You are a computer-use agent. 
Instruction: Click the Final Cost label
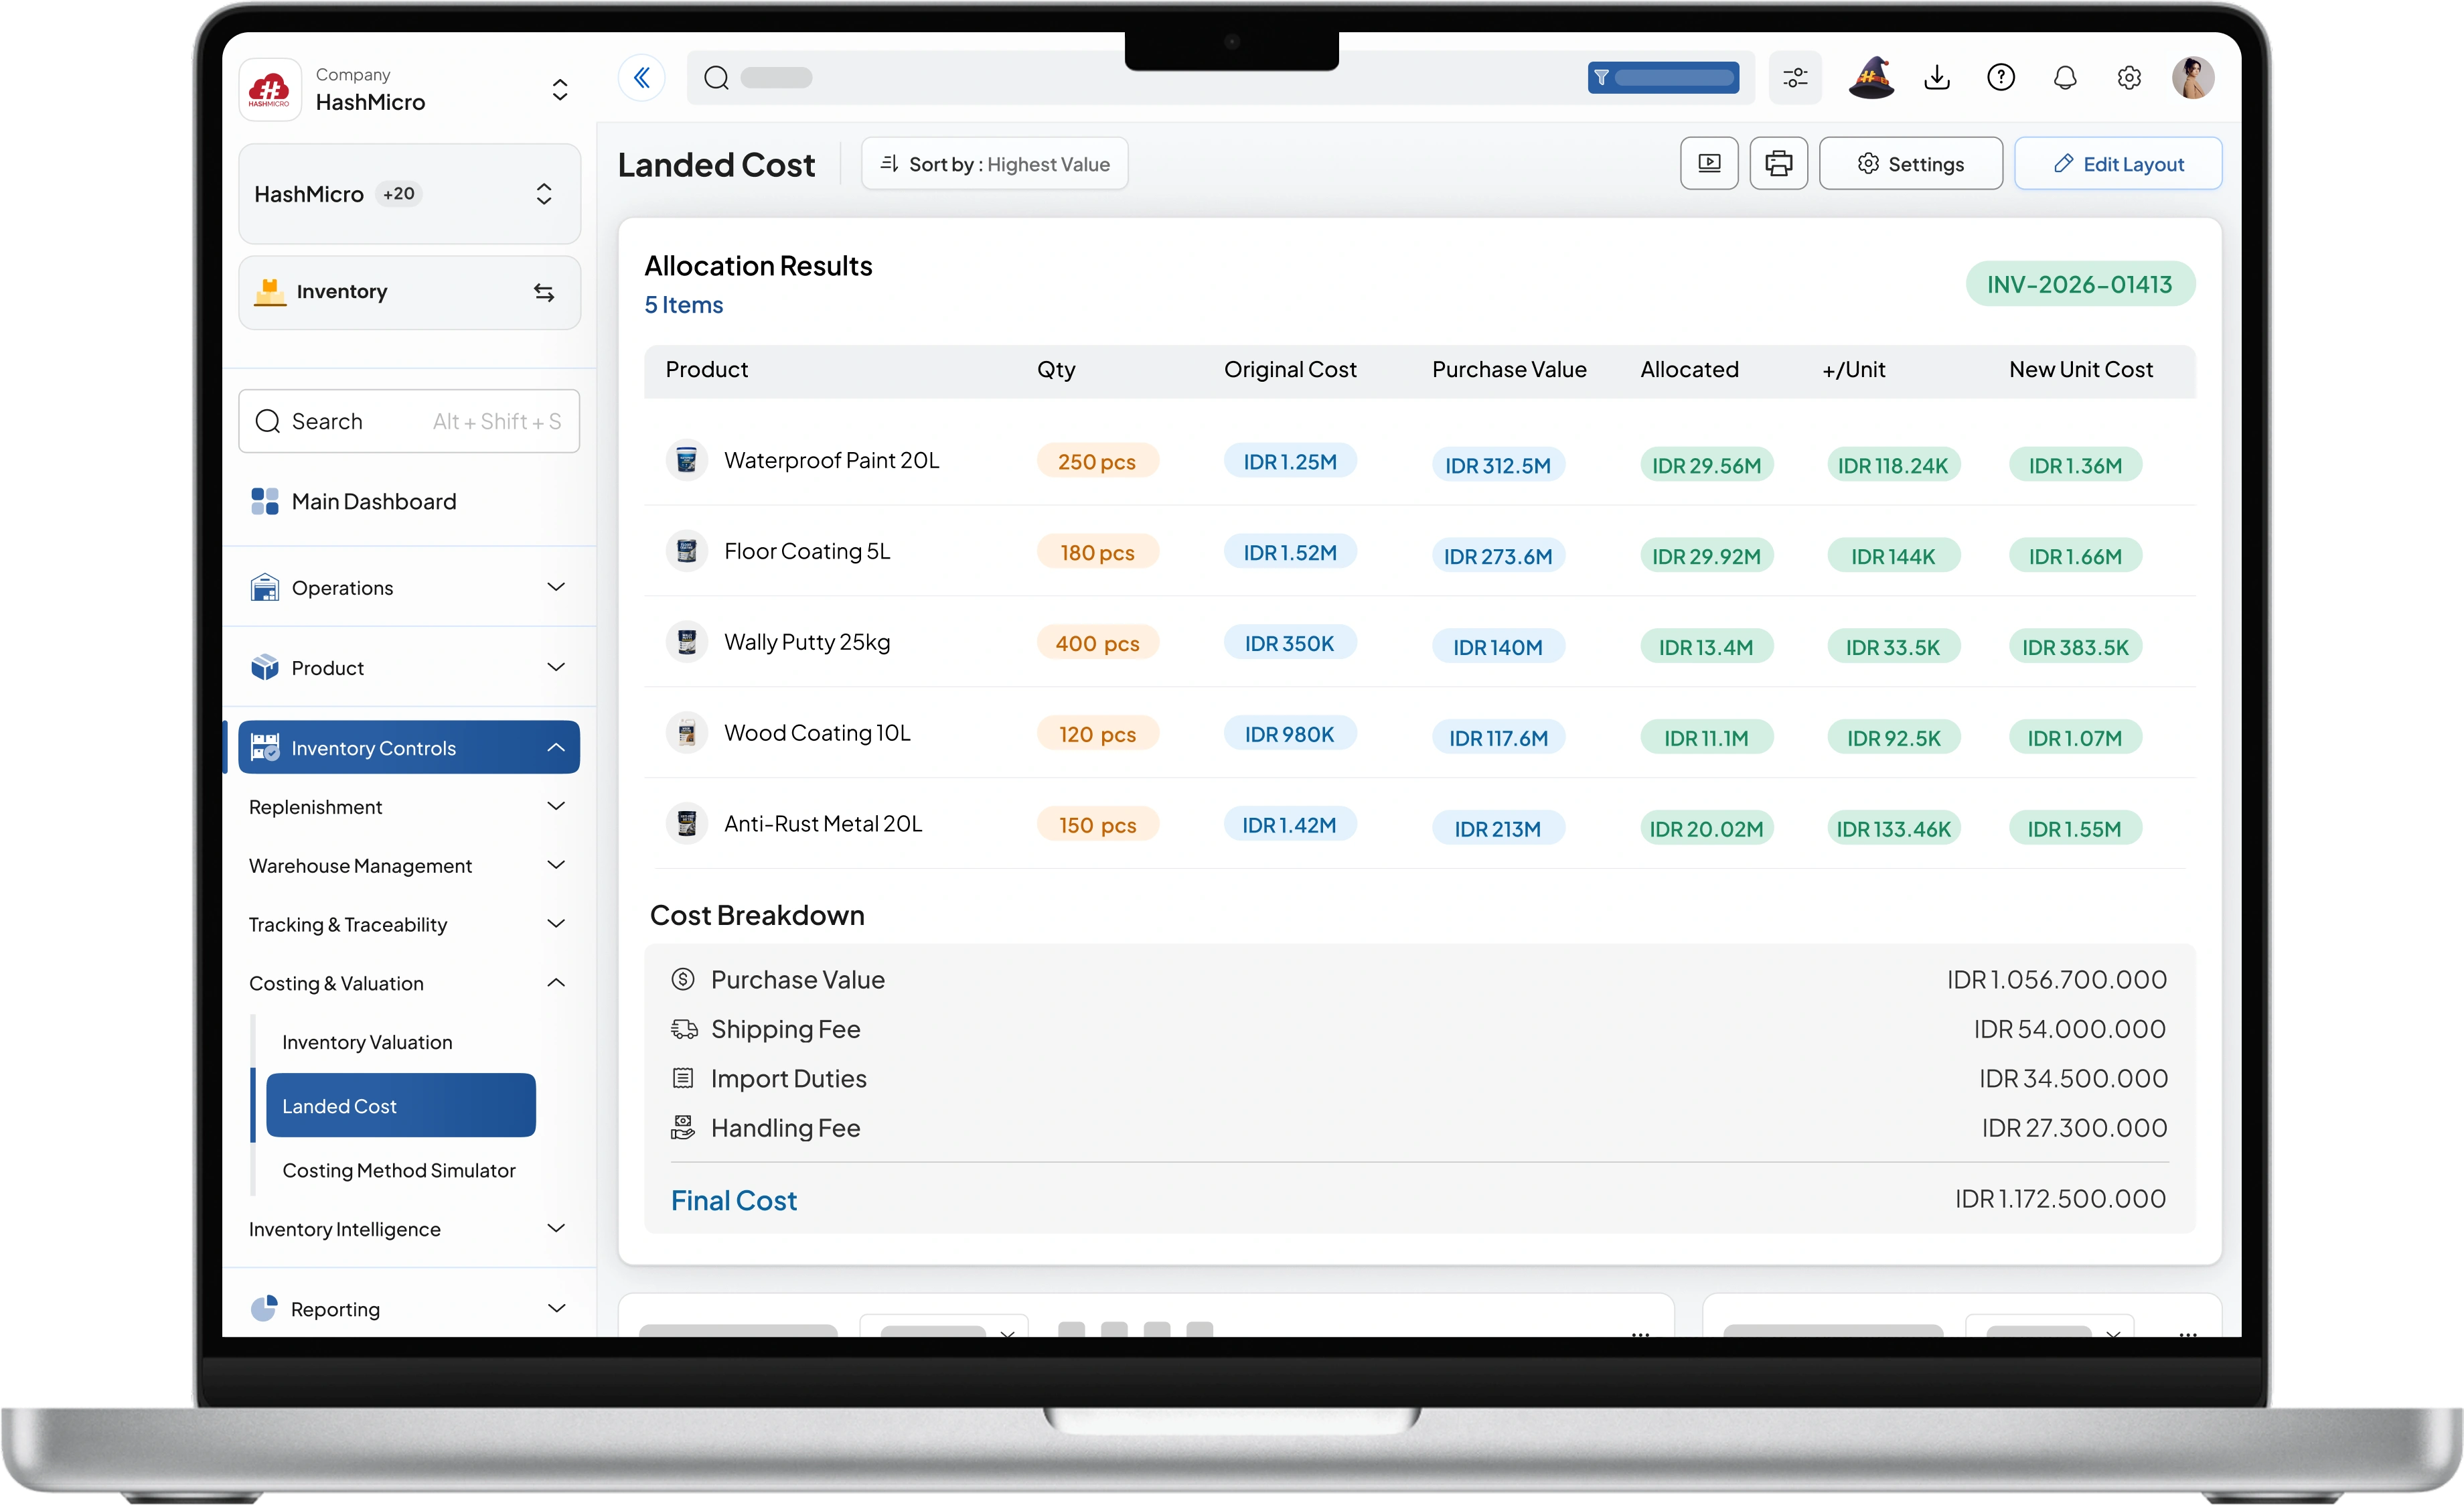tap(734, 1200)
